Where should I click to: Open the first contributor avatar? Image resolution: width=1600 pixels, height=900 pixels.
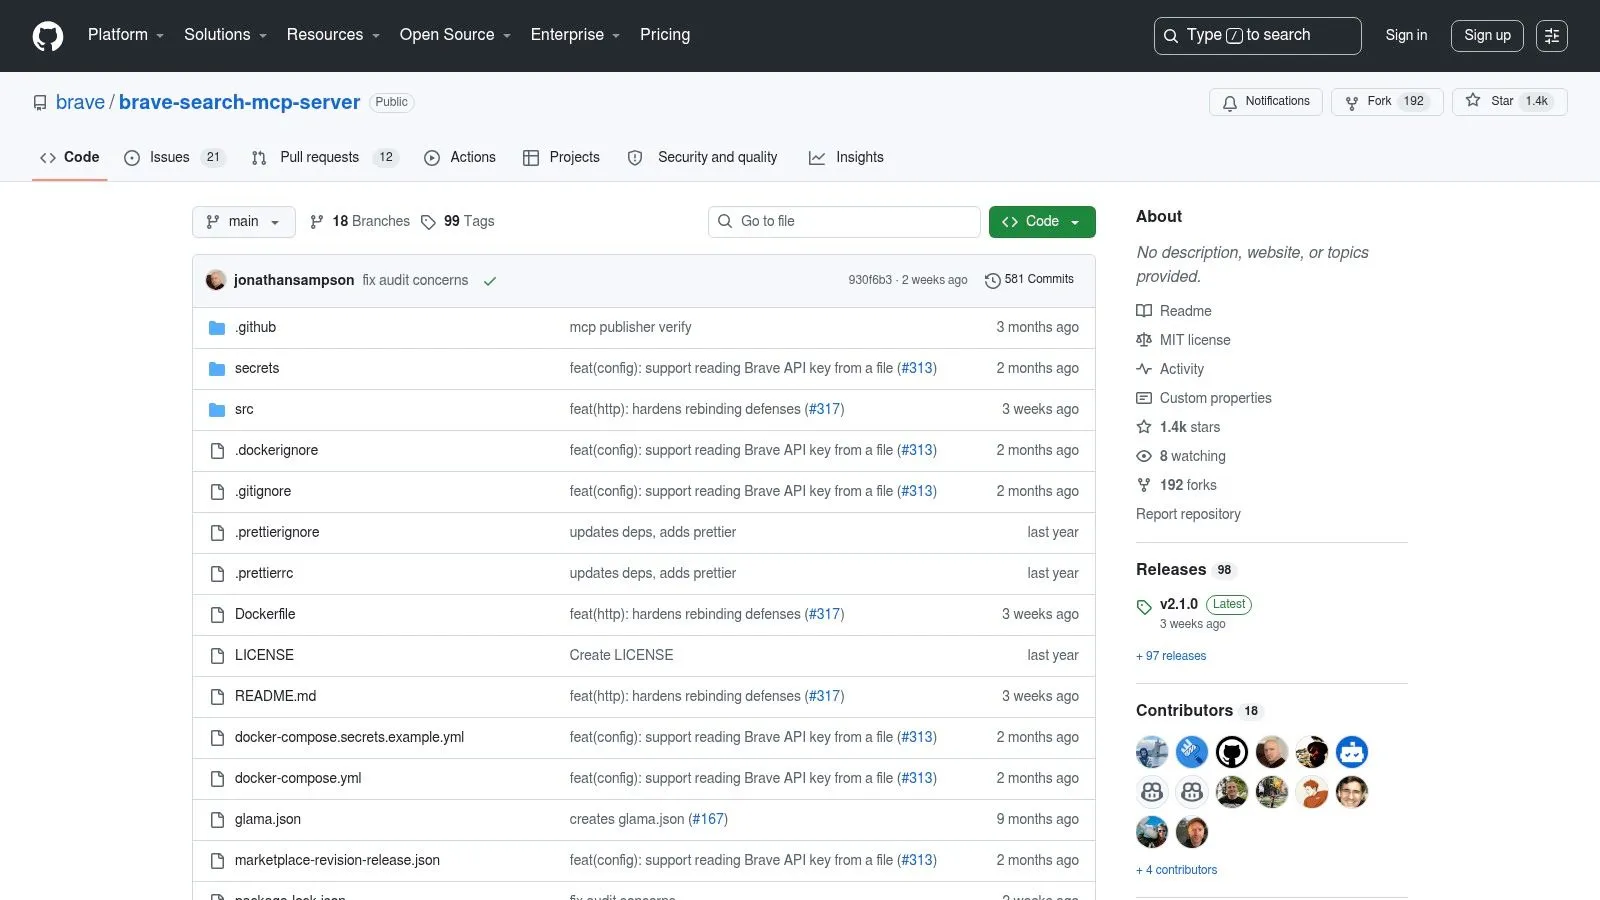coord(1152,752)
